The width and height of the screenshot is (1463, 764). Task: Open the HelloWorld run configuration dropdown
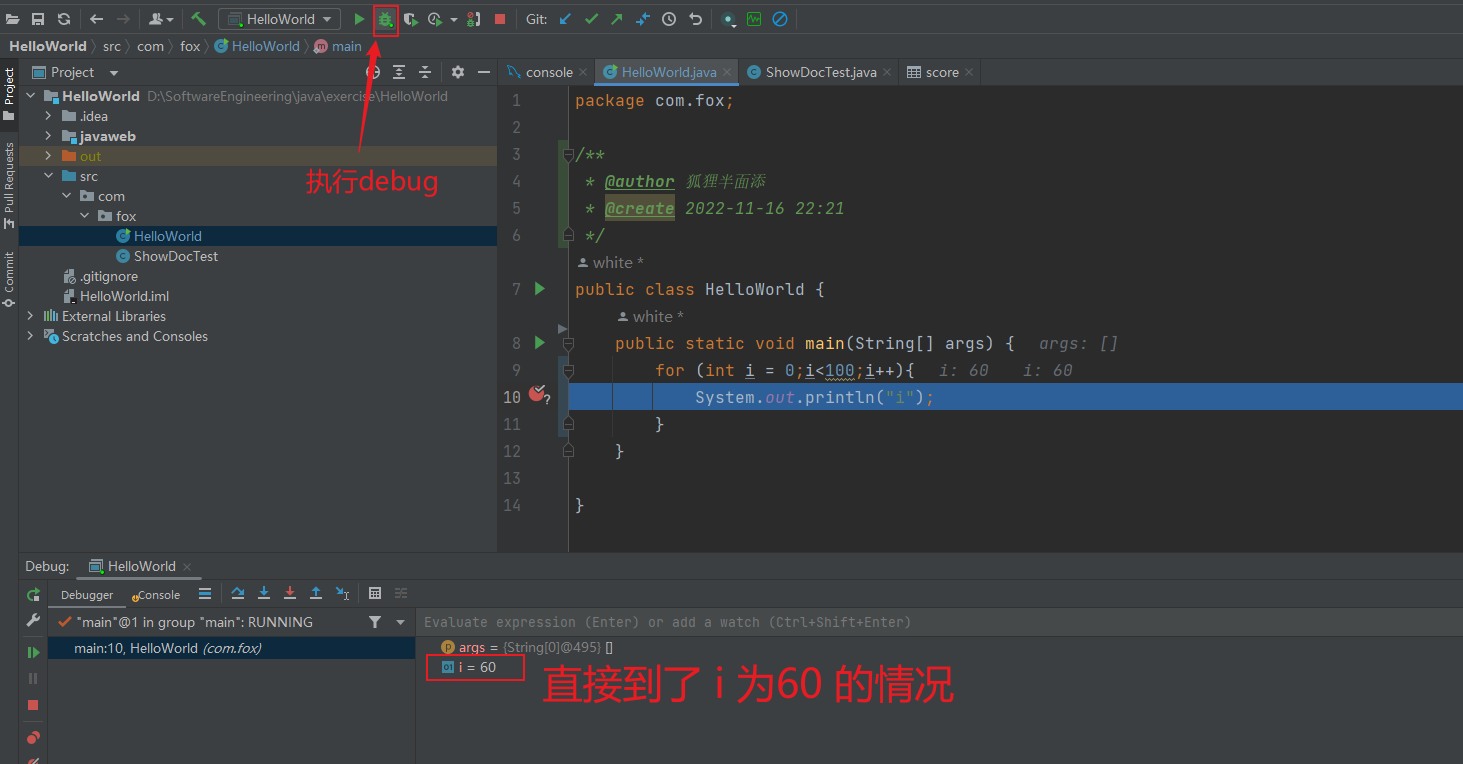coord(279,19)
